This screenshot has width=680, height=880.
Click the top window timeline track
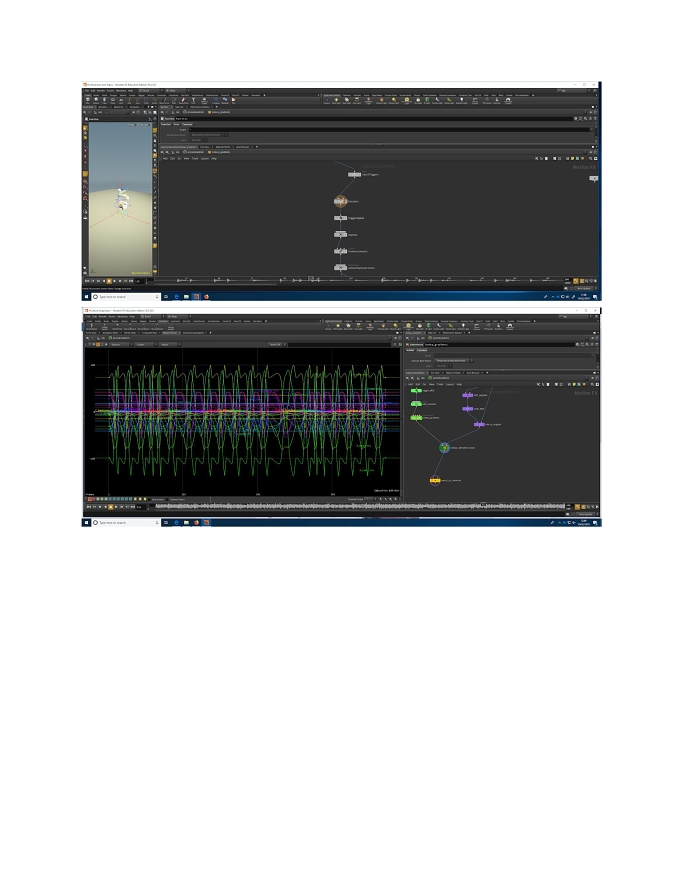[359, 279]
